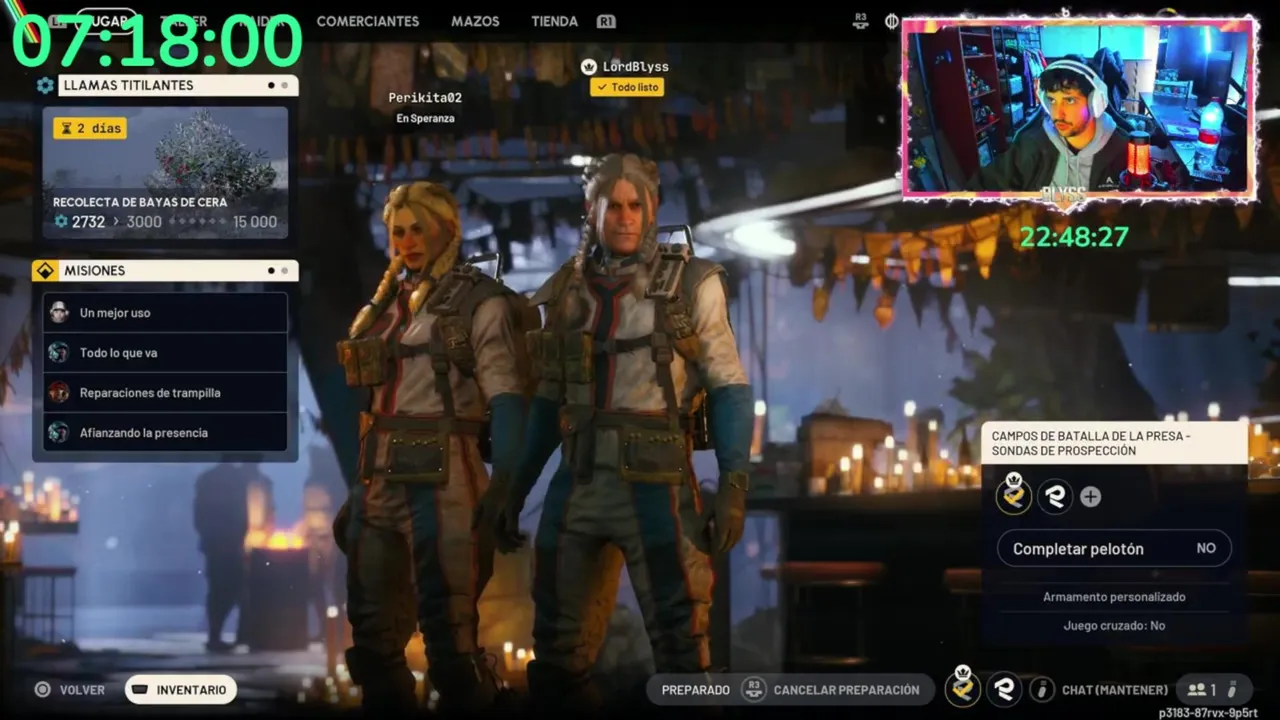Click the '2 días' hourglass timer badge
This screenshot has width=1280, height=720.
coord(90,128)
